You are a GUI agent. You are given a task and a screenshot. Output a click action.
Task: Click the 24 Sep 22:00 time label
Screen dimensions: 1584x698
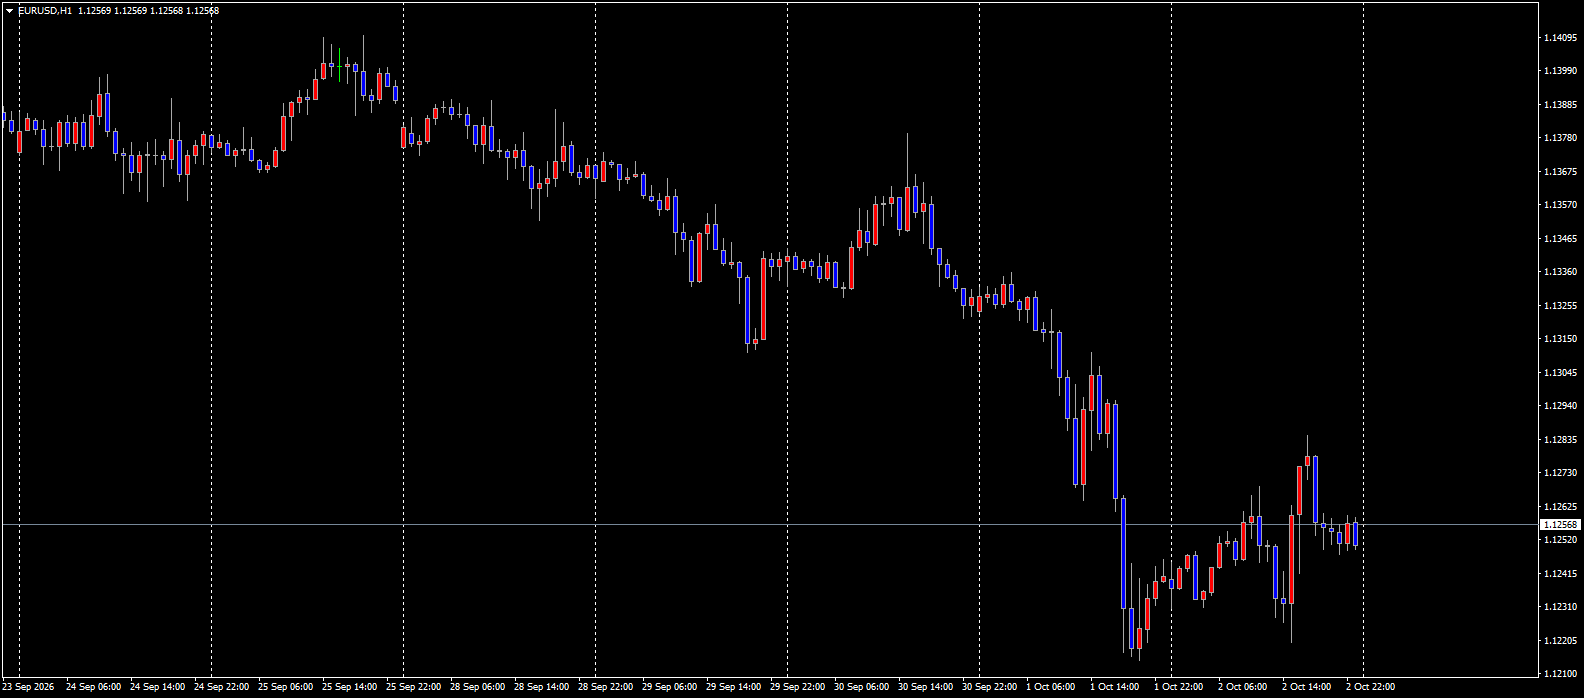pyautogui.click(x=221, y=687)
